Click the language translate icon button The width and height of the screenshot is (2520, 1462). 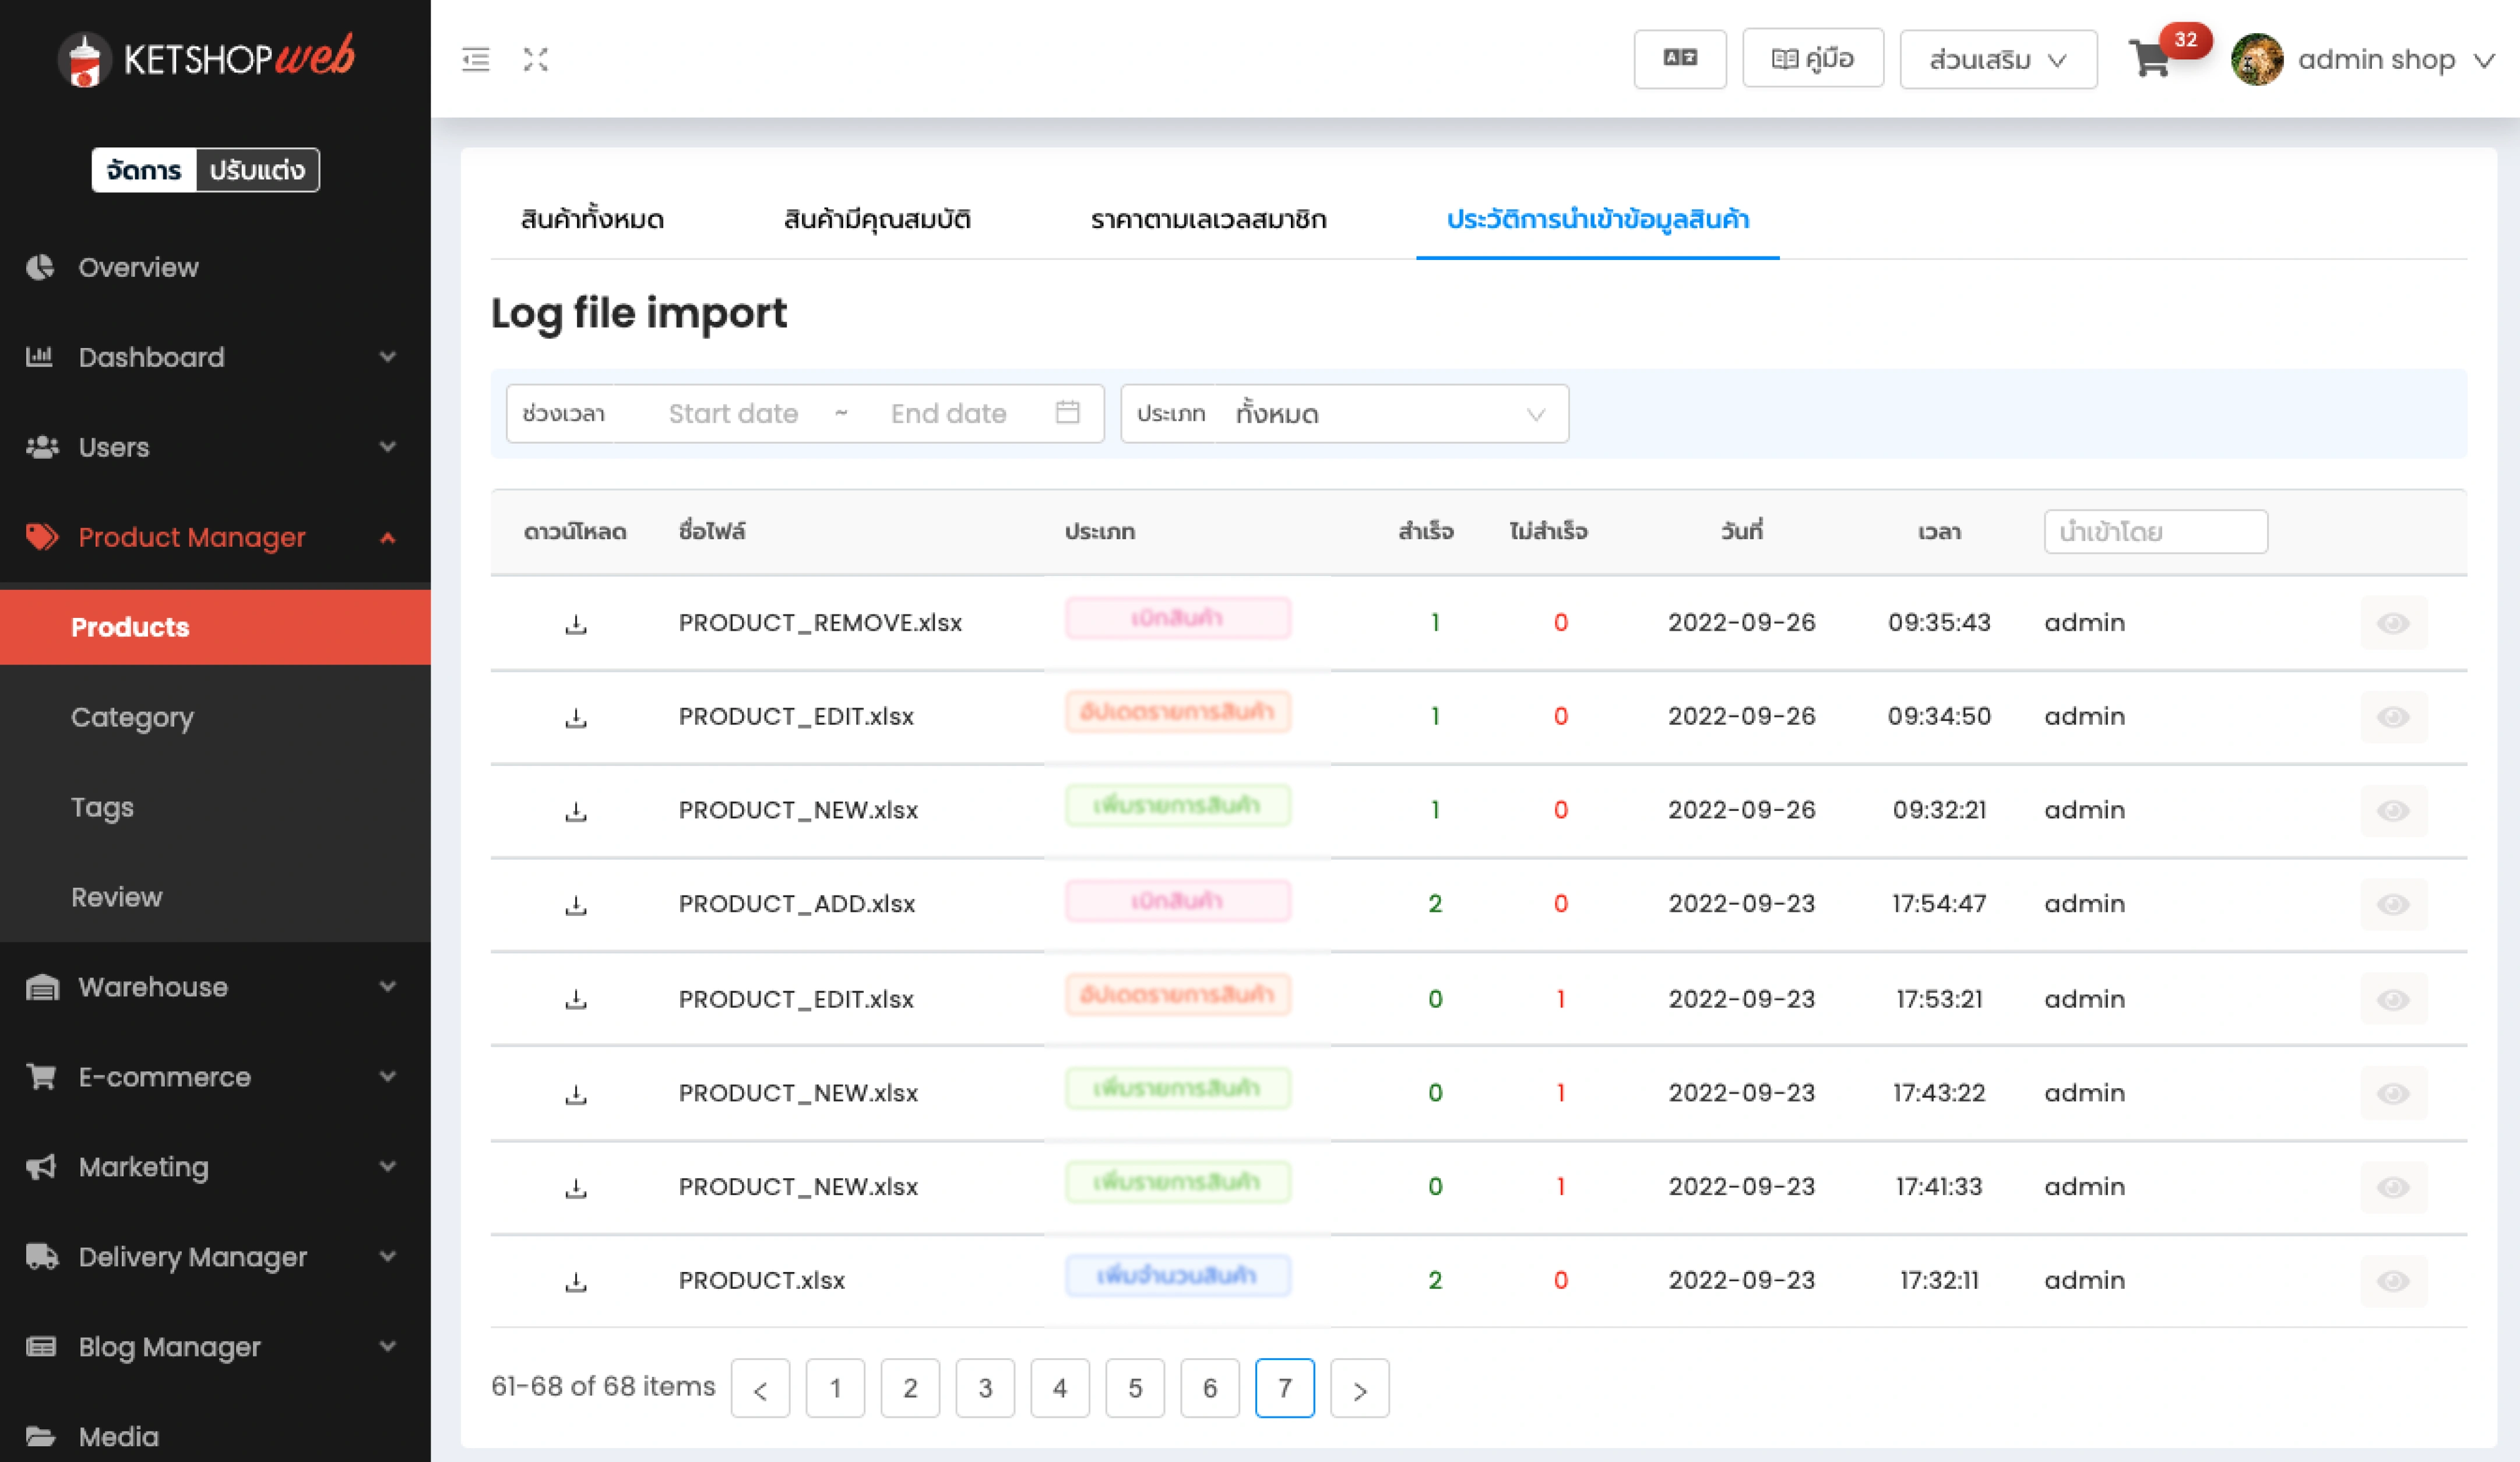click(1679, 59)
